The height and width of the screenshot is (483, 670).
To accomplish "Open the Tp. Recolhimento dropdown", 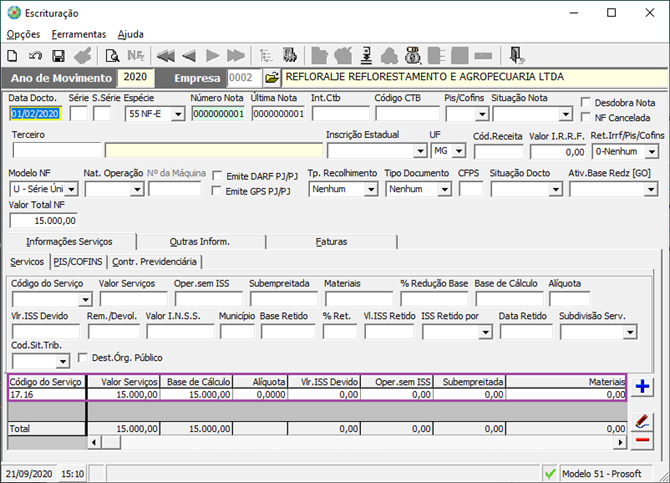I will click(371, 189).
